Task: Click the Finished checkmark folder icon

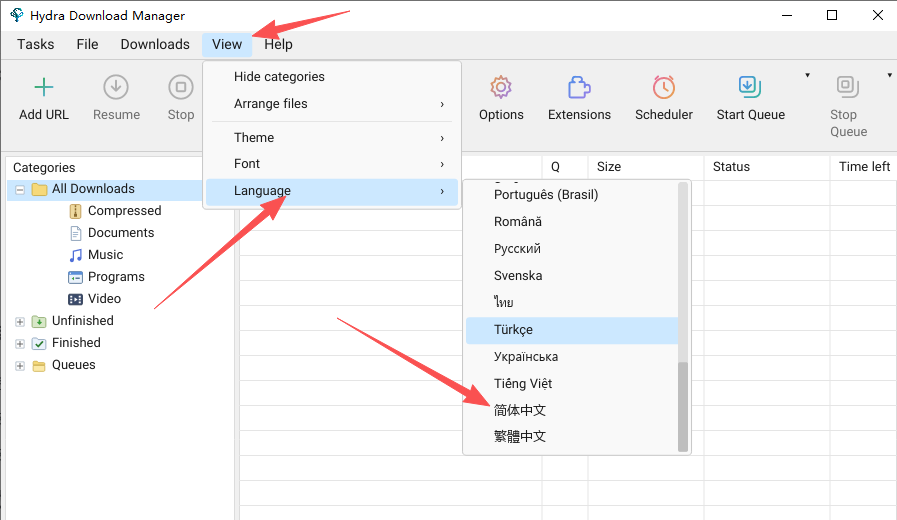Action: coord(39,343)
